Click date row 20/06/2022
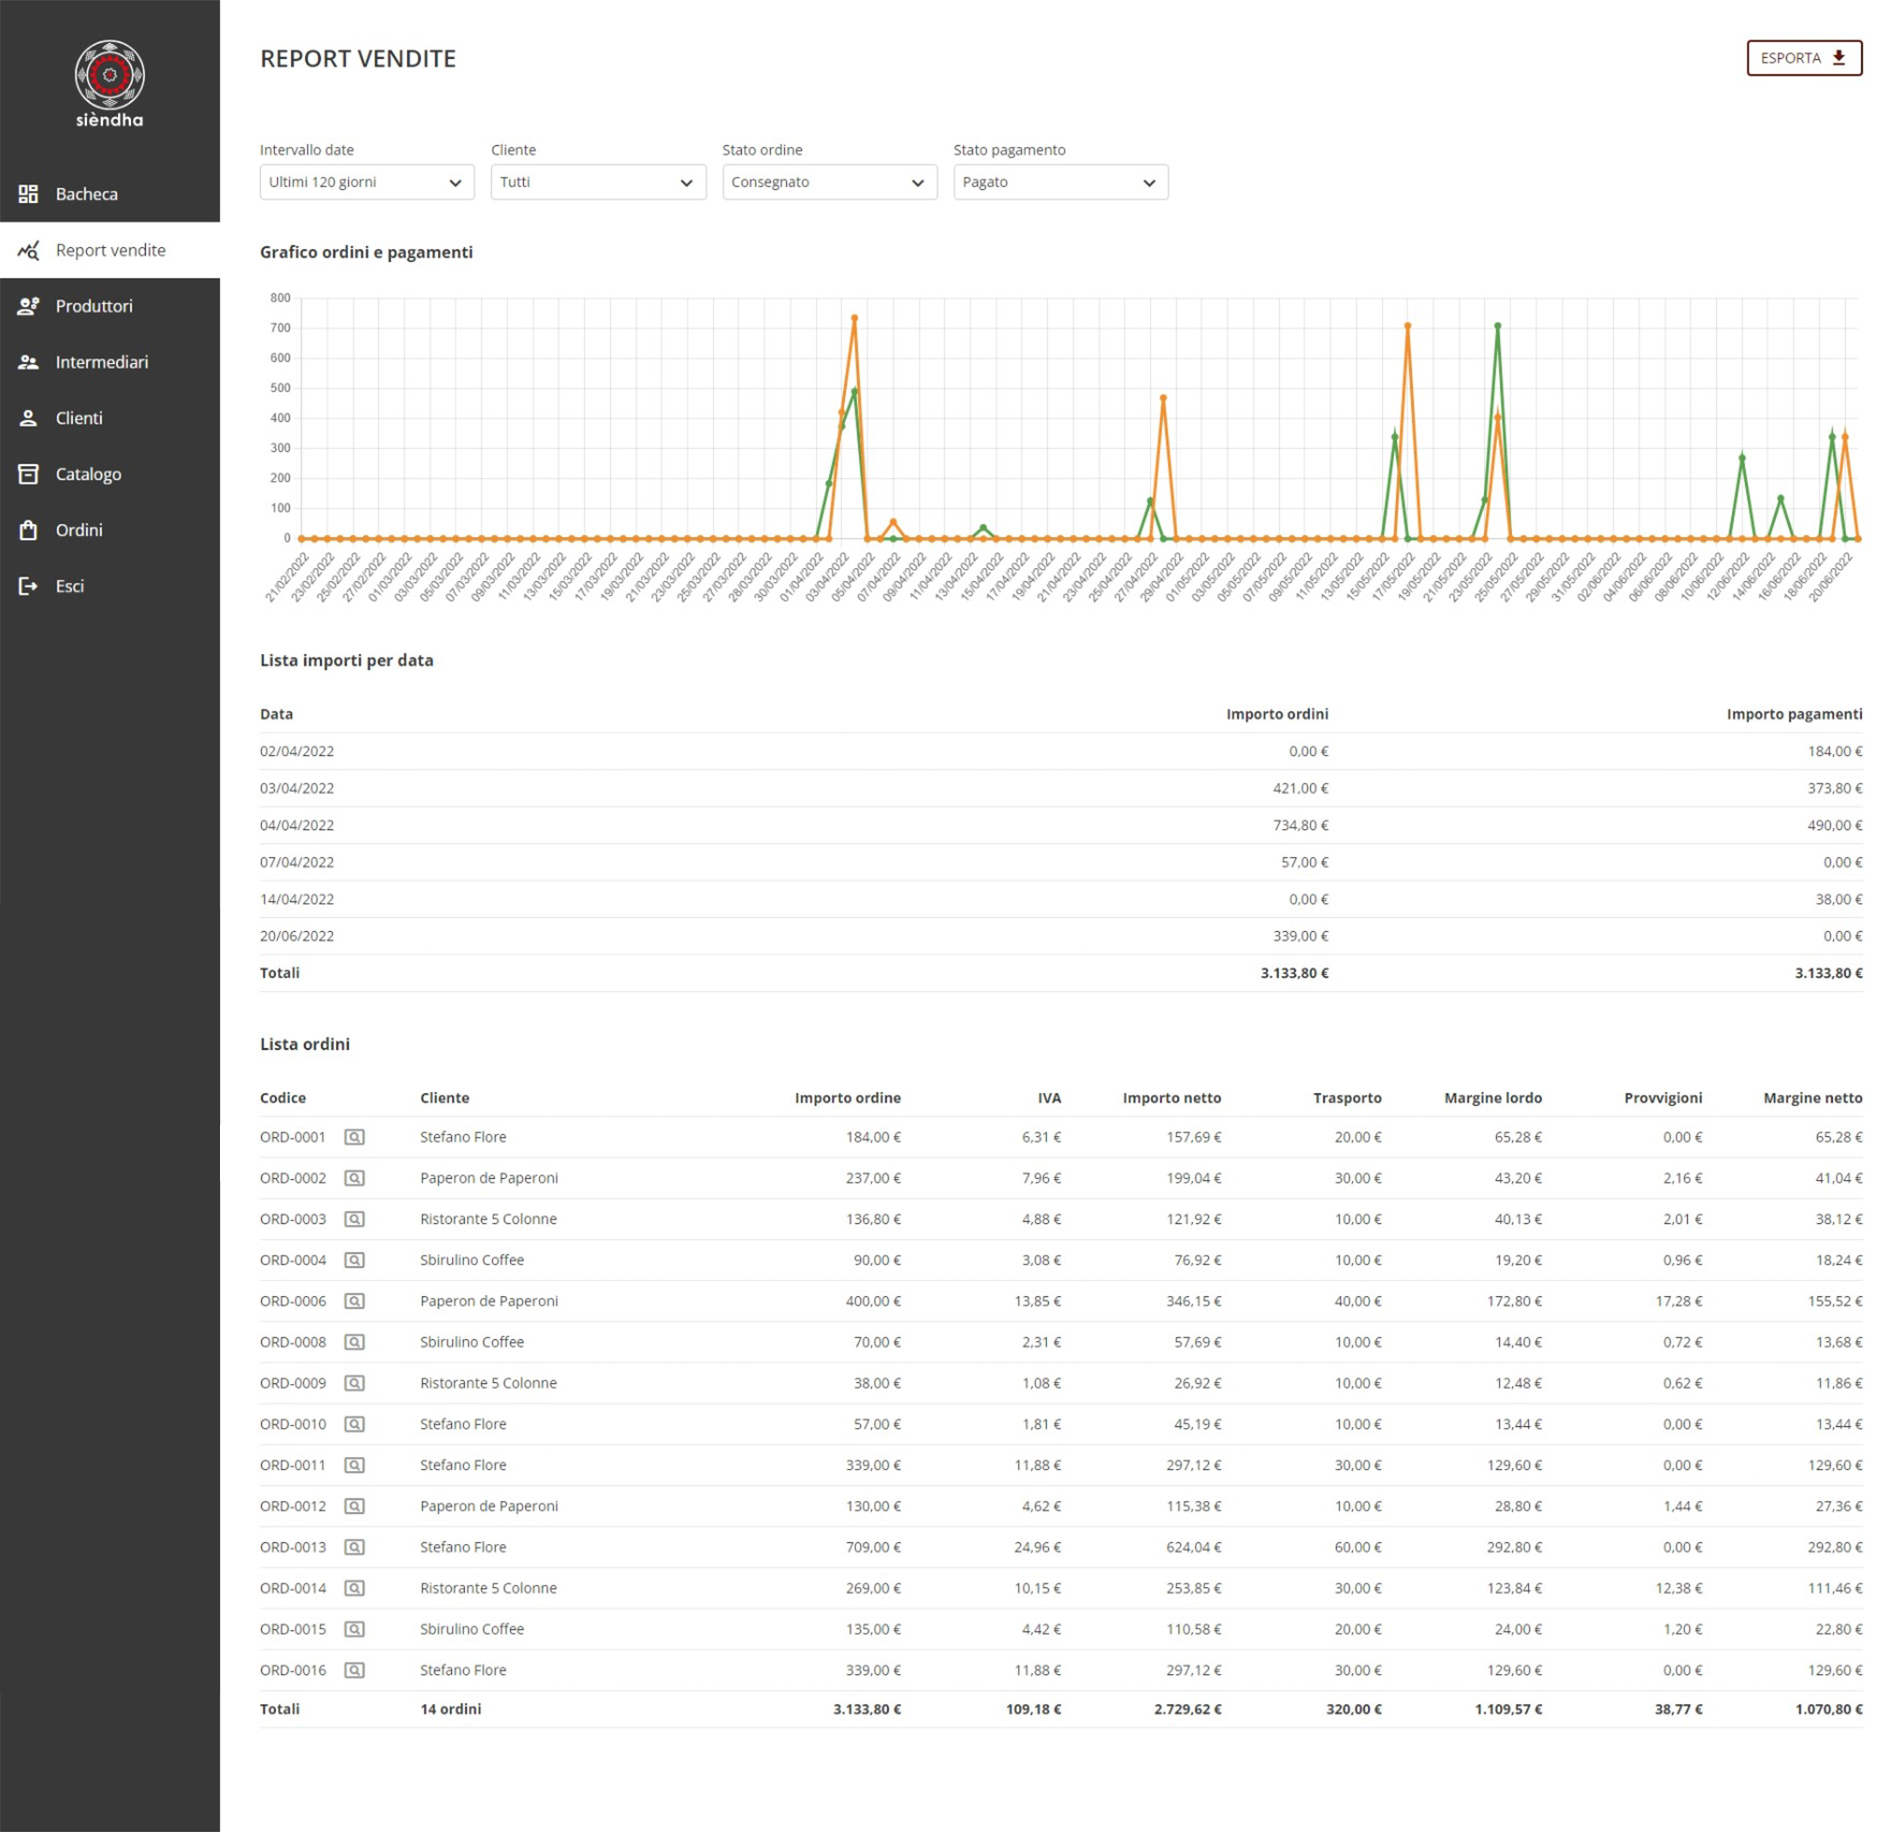The width and height of the screenshot is (1896, 1832). point(1061,936)
